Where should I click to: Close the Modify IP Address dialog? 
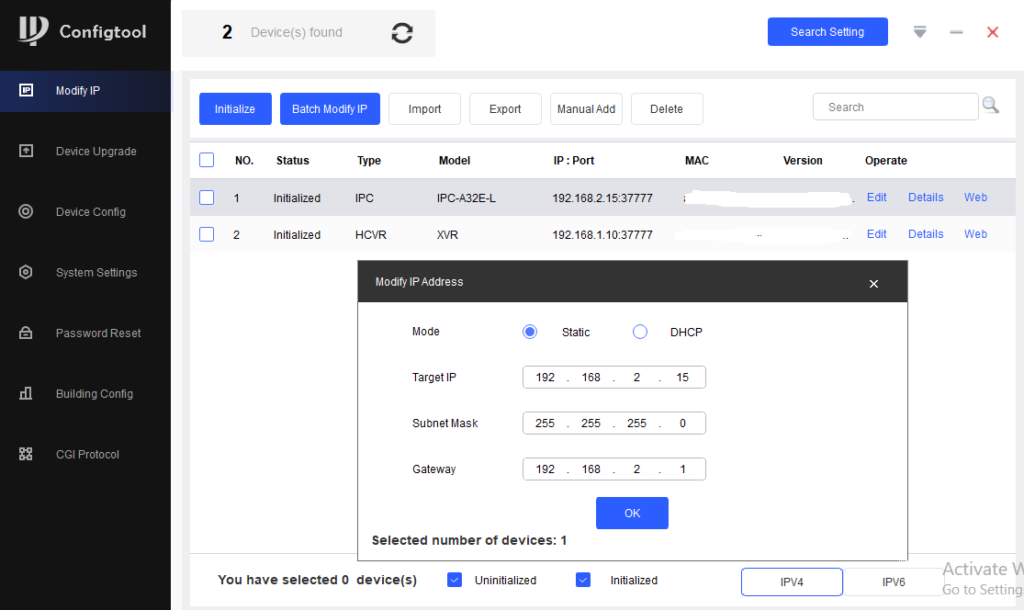(873, 284)
